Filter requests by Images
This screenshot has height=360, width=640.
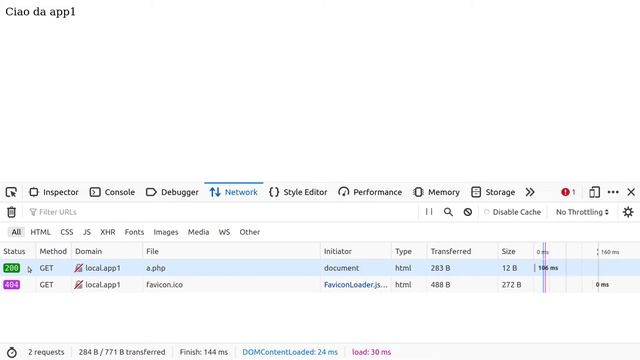tap(166, 232)
